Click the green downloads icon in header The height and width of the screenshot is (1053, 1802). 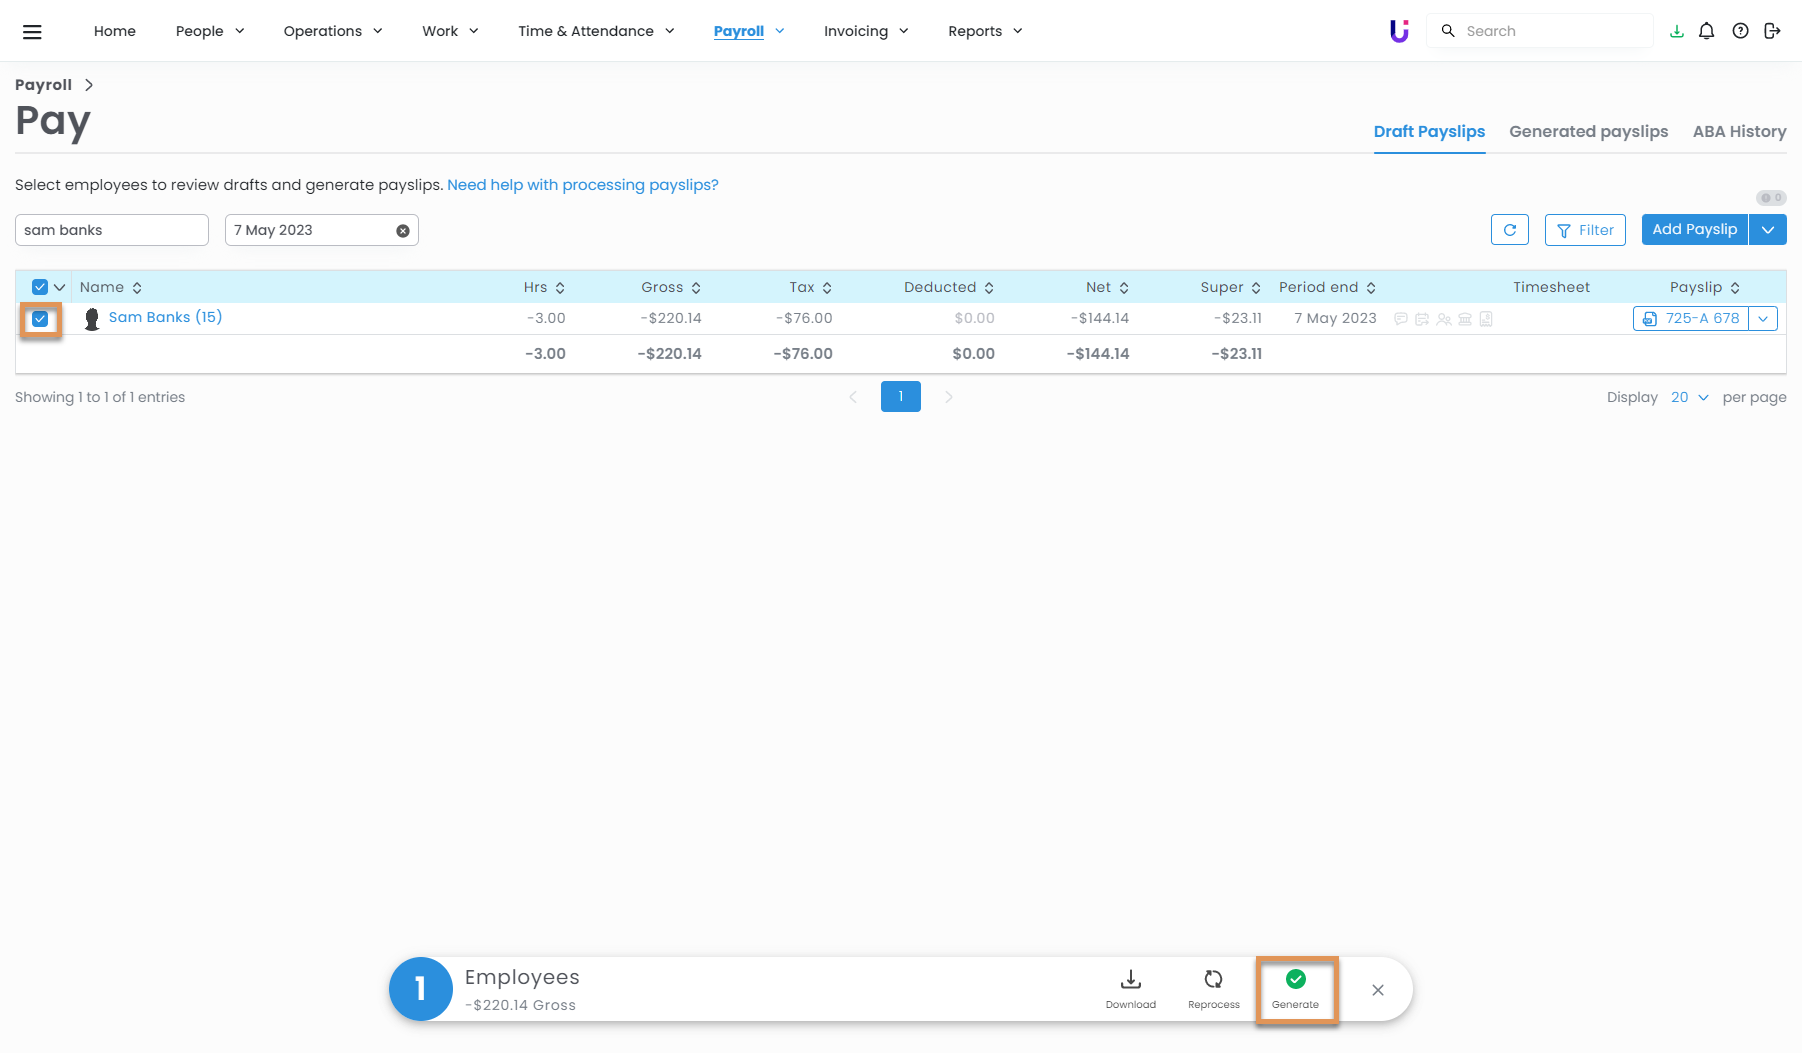click(x=1676, y=31)
